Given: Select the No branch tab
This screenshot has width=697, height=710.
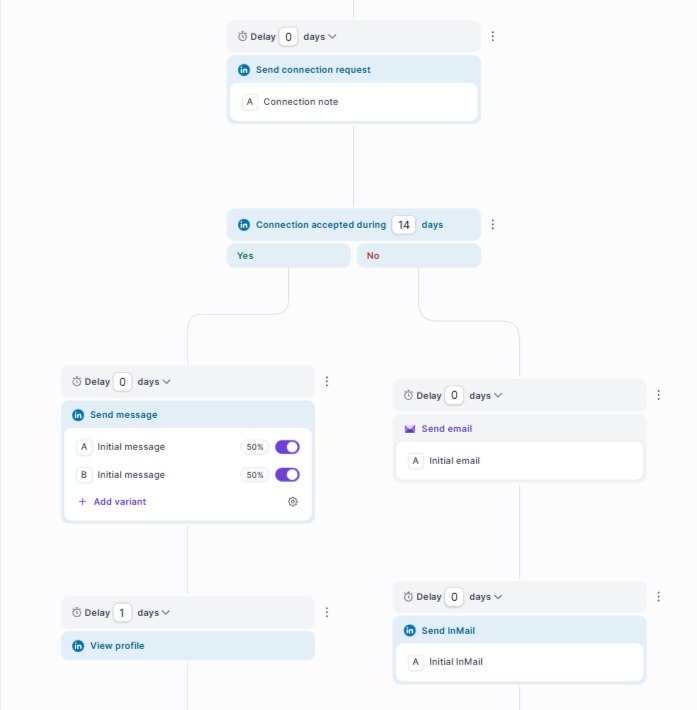Looking at the screenshot, I should [x=418, y=256].
